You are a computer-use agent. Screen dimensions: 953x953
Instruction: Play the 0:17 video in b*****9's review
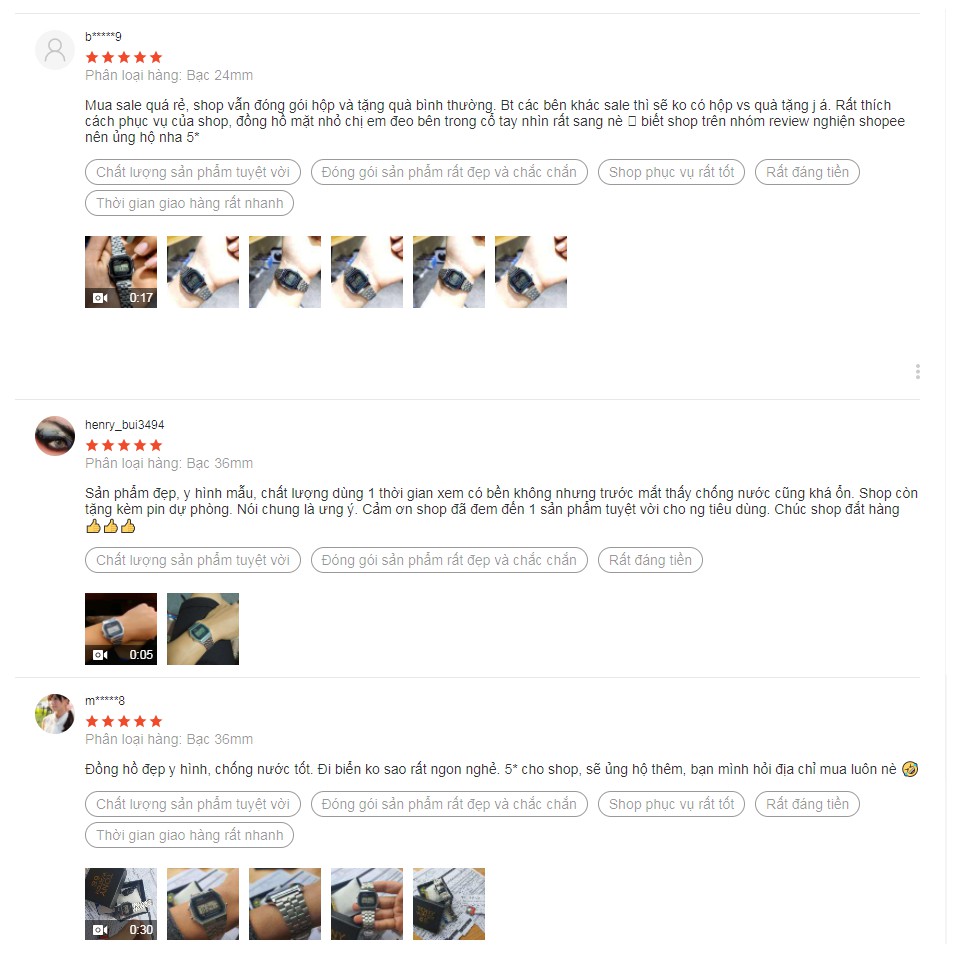pyautogui.click(x=121, y=272)
